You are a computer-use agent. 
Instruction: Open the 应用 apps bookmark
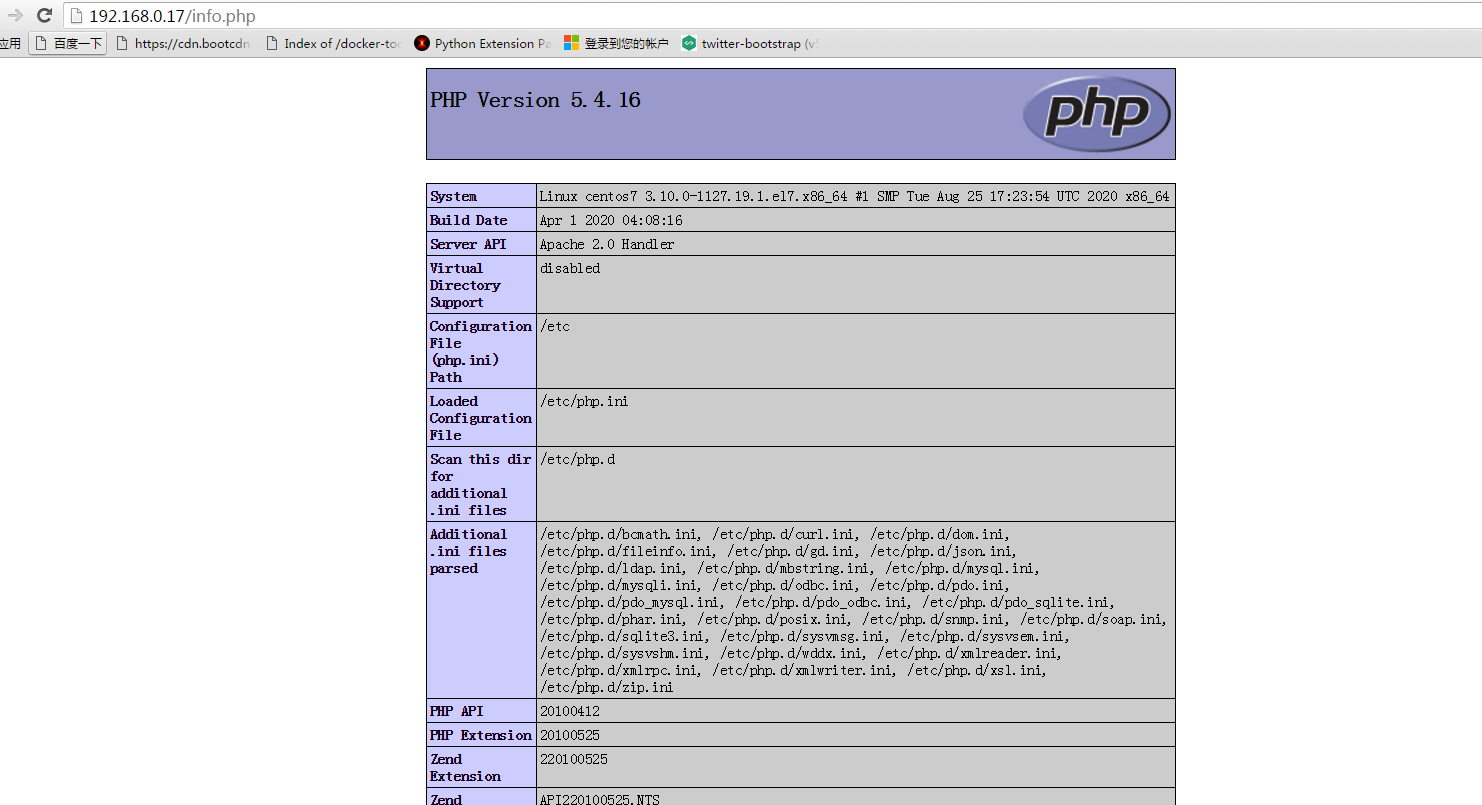(x=10, y=43)
